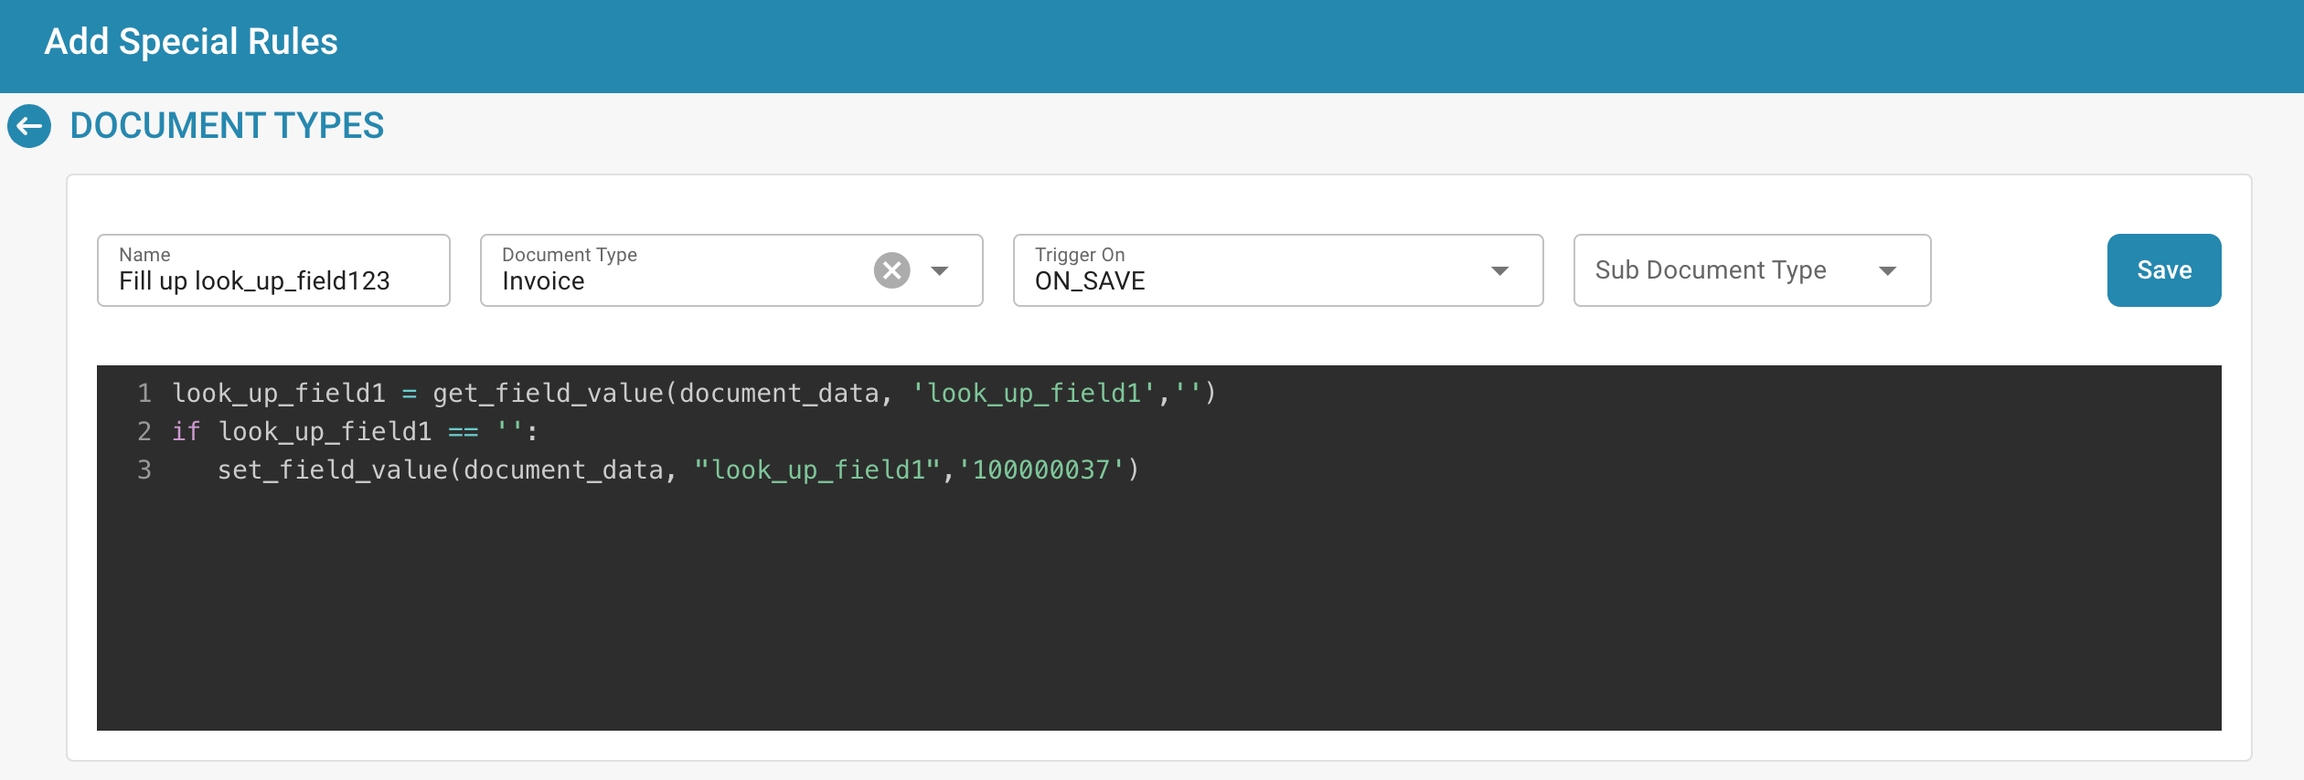The width and height of the screenshot is (2304, 780).
Task: Click the Invoice value in Document Type
Action: (x=543, y=281)
